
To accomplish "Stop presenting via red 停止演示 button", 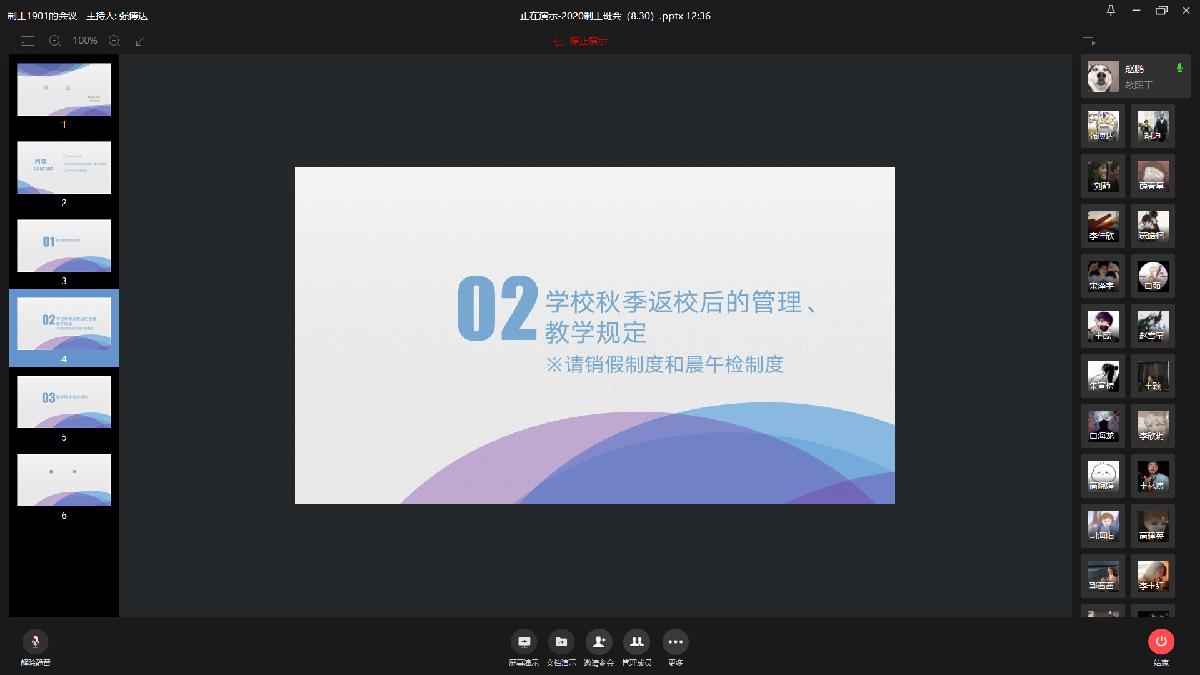I will pos(581,41).
